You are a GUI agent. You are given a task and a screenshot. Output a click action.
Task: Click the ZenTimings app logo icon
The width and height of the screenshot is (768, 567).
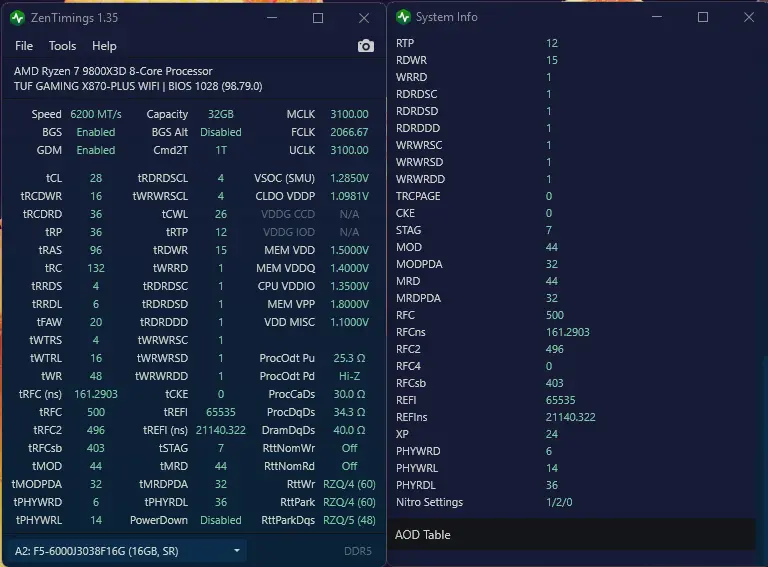[18, 18]
